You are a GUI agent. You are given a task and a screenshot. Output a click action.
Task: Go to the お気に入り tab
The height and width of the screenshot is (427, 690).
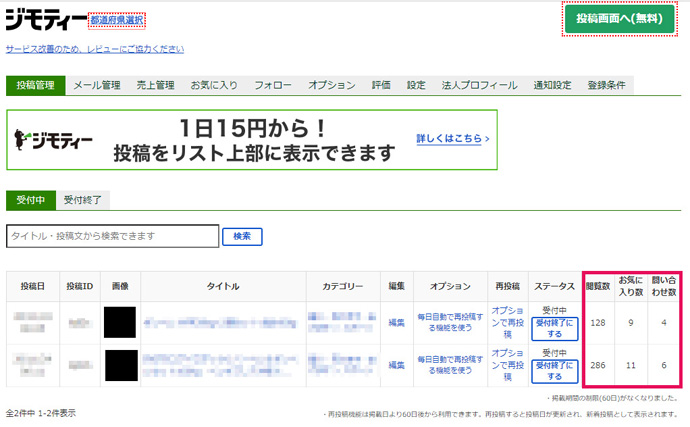pyautogui.click(x=214, y=86)
